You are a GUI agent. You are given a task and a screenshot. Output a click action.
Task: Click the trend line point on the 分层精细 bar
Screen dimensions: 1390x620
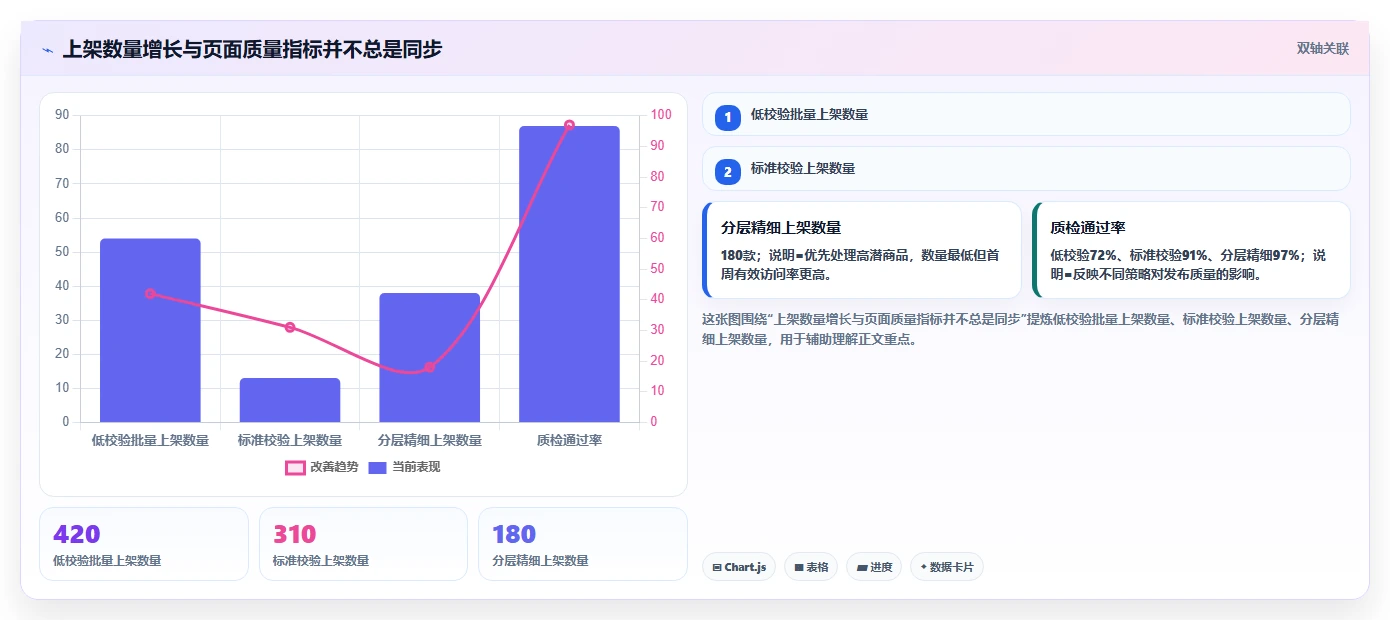tap(430, 367)
